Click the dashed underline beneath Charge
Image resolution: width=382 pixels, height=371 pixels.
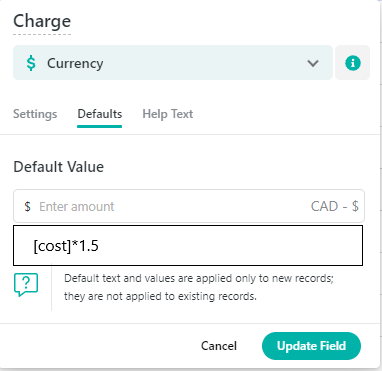pos(42,34)
